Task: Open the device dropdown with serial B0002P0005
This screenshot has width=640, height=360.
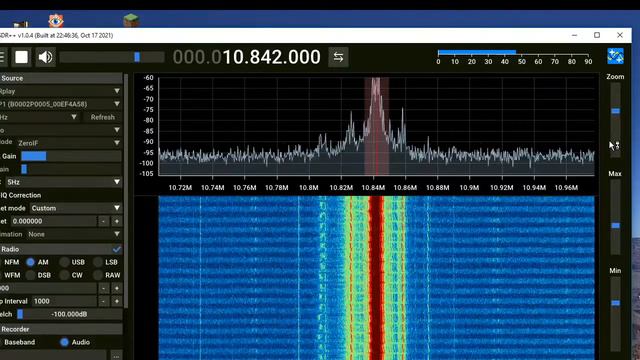Action: [61, 104]
